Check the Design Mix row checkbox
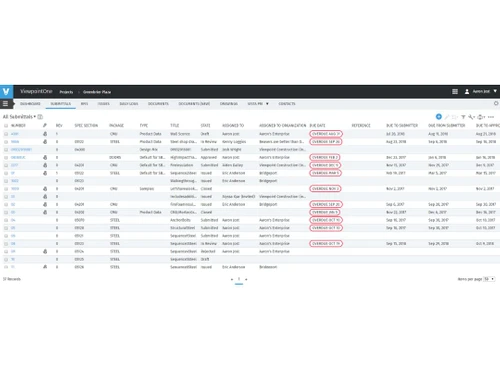 point(6,149)
